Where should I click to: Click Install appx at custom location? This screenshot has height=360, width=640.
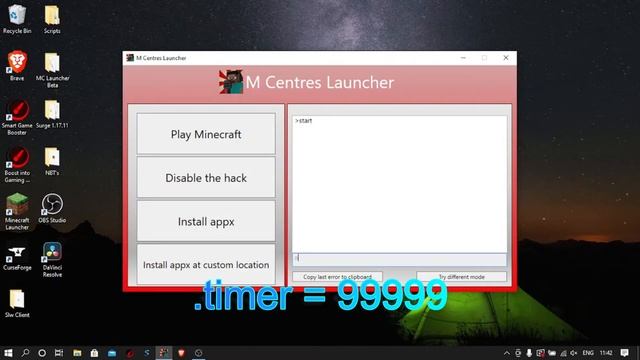click(x=206, y=264)
